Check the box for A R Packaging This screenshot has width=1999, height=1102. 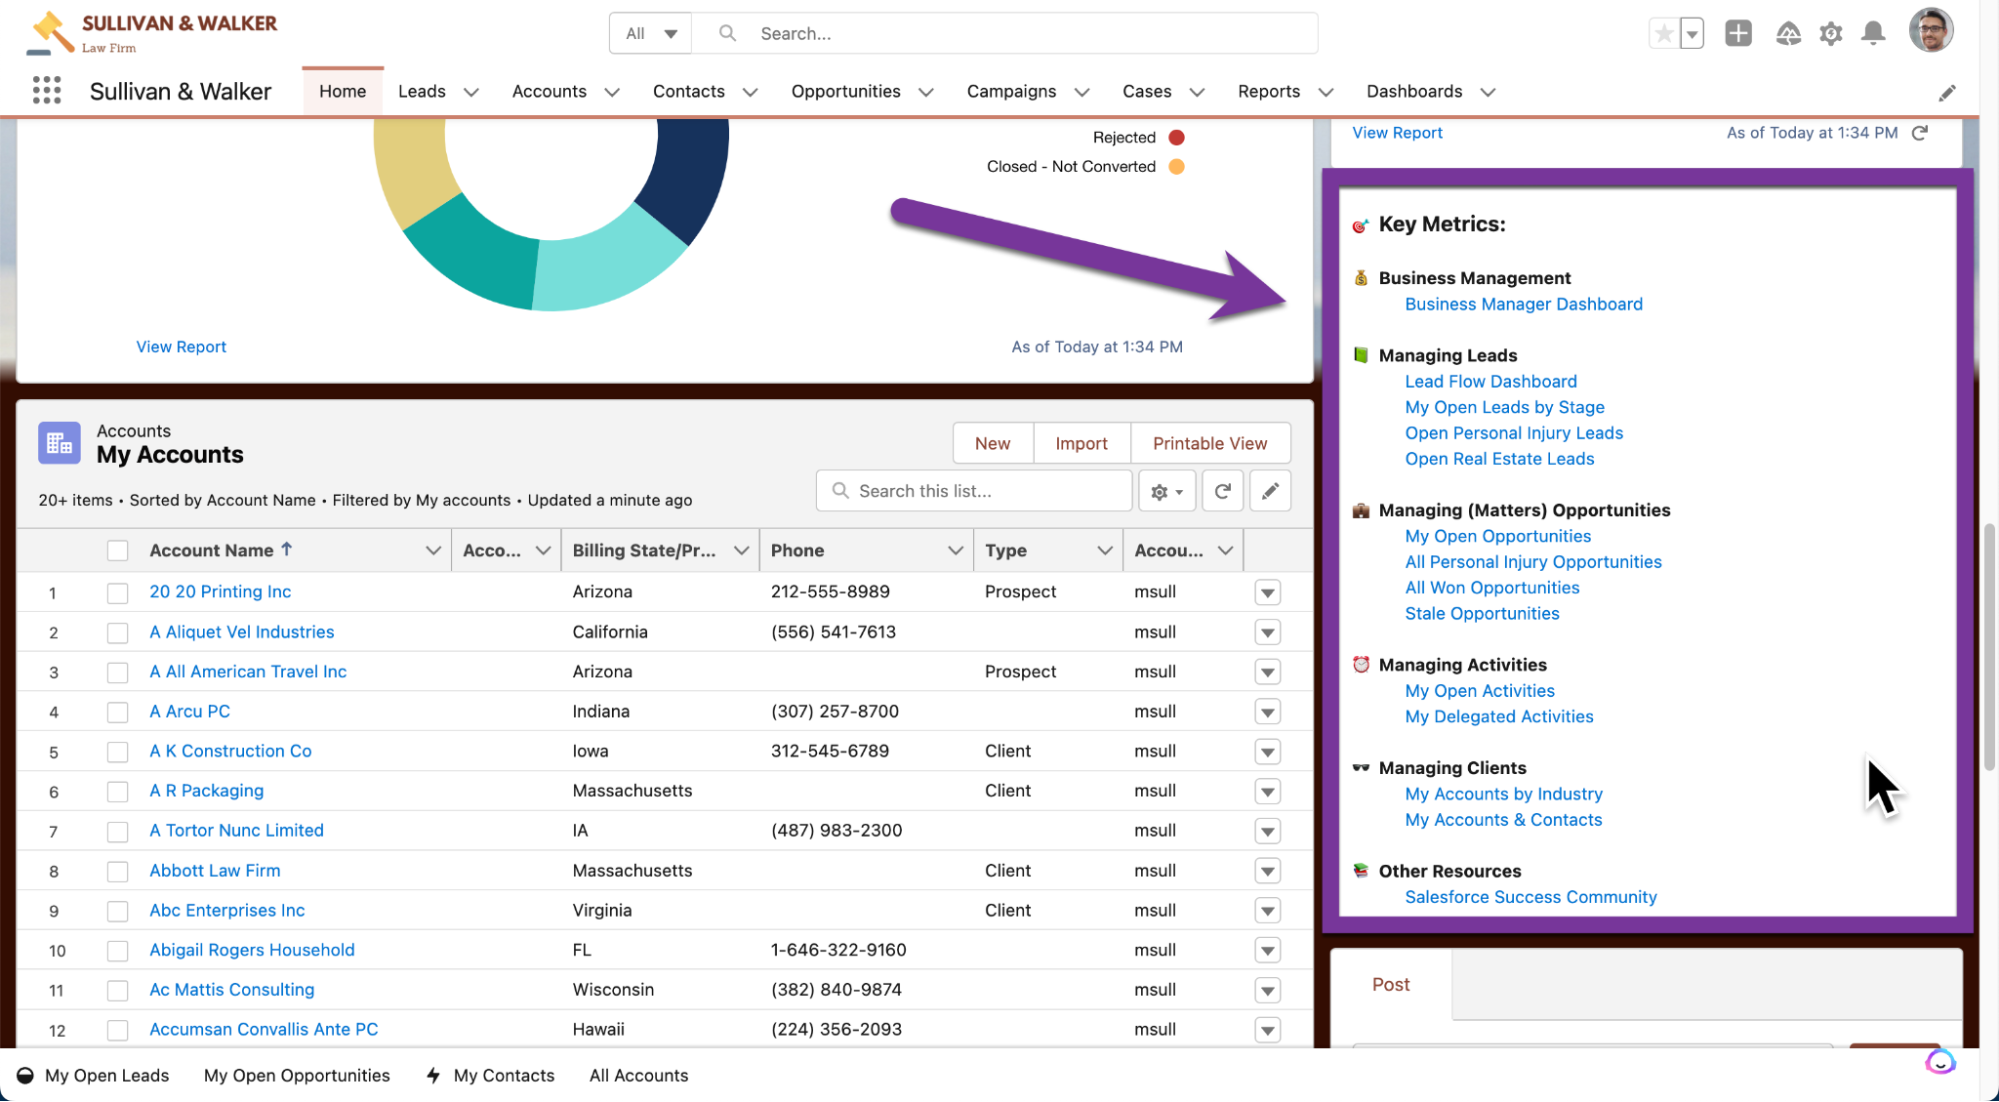pyautogui.click(x=118, y=792)
